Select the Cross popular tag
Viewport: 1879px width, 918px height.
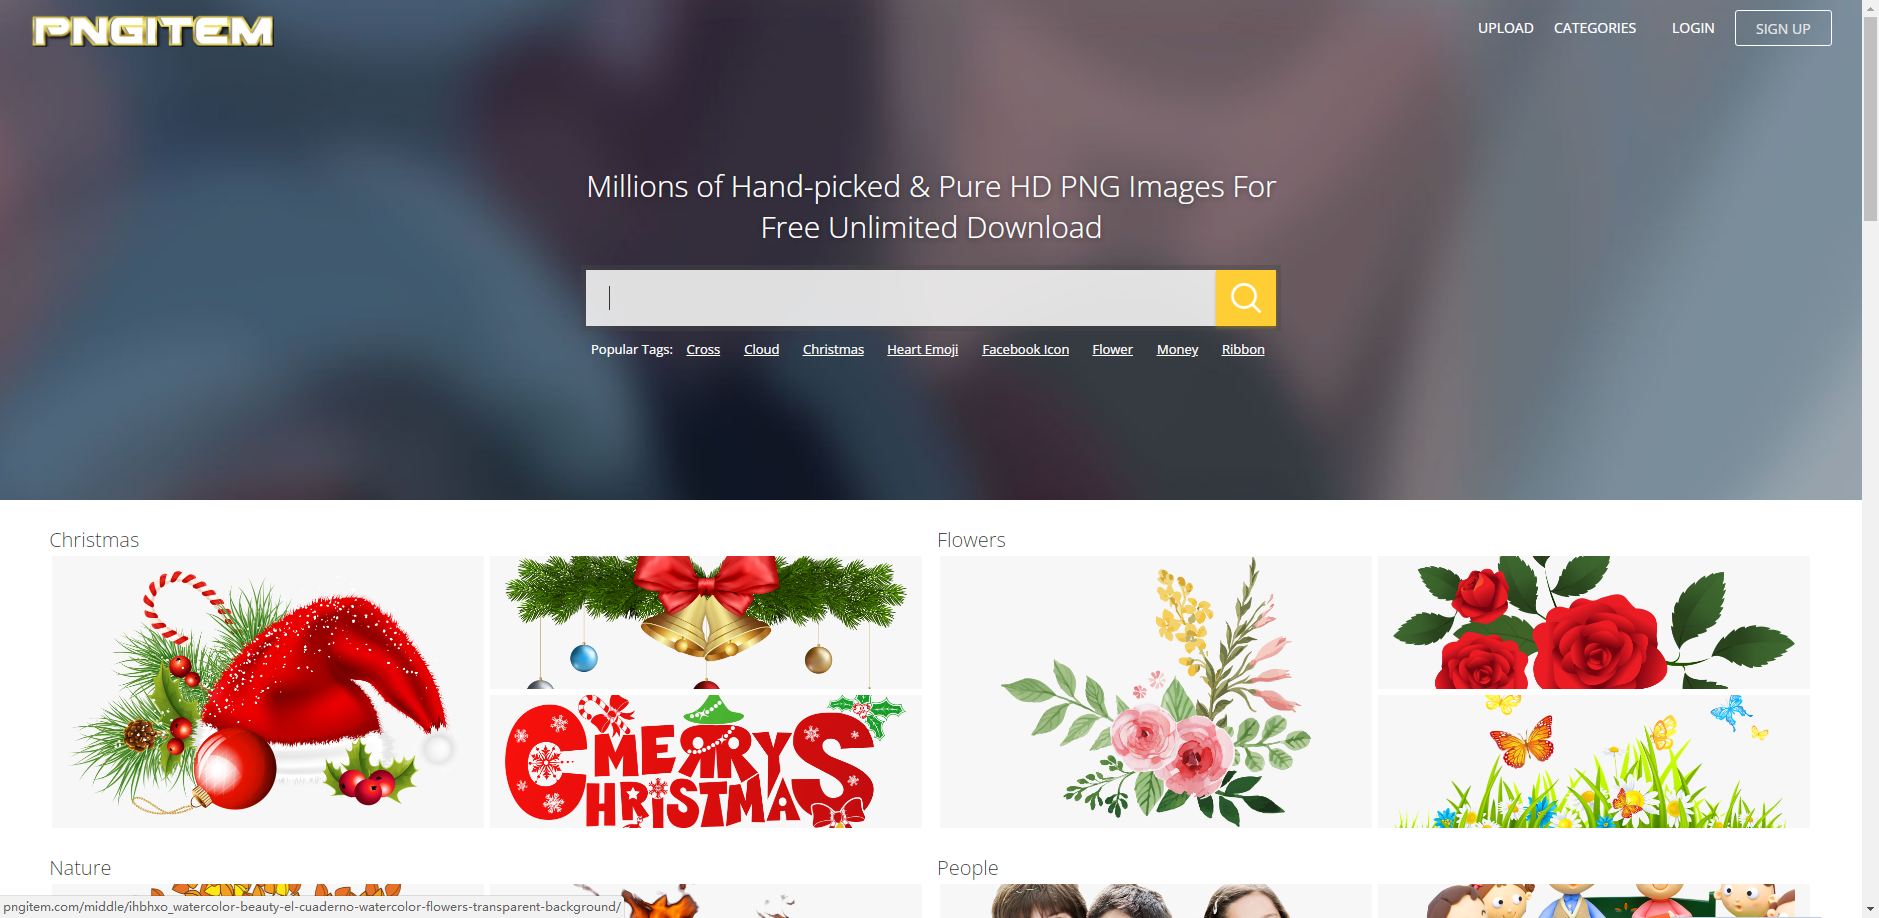(x=703, y=349)
